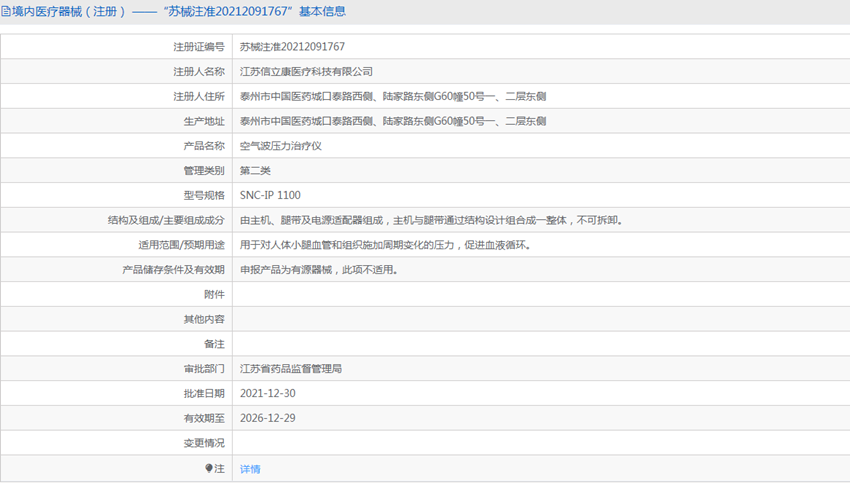Select the 有效期至 label
The image size is (850, 485).
click(x=204, y=419)
